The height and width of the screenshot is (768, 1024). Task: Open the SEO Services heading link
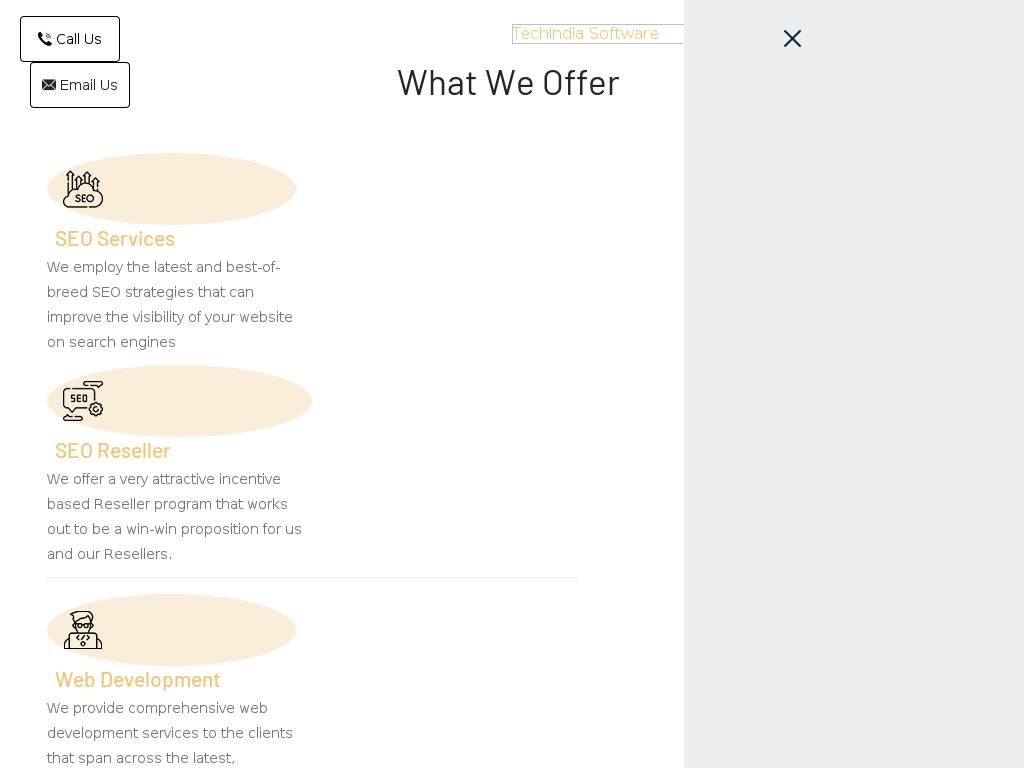click(x=115, y=238)
